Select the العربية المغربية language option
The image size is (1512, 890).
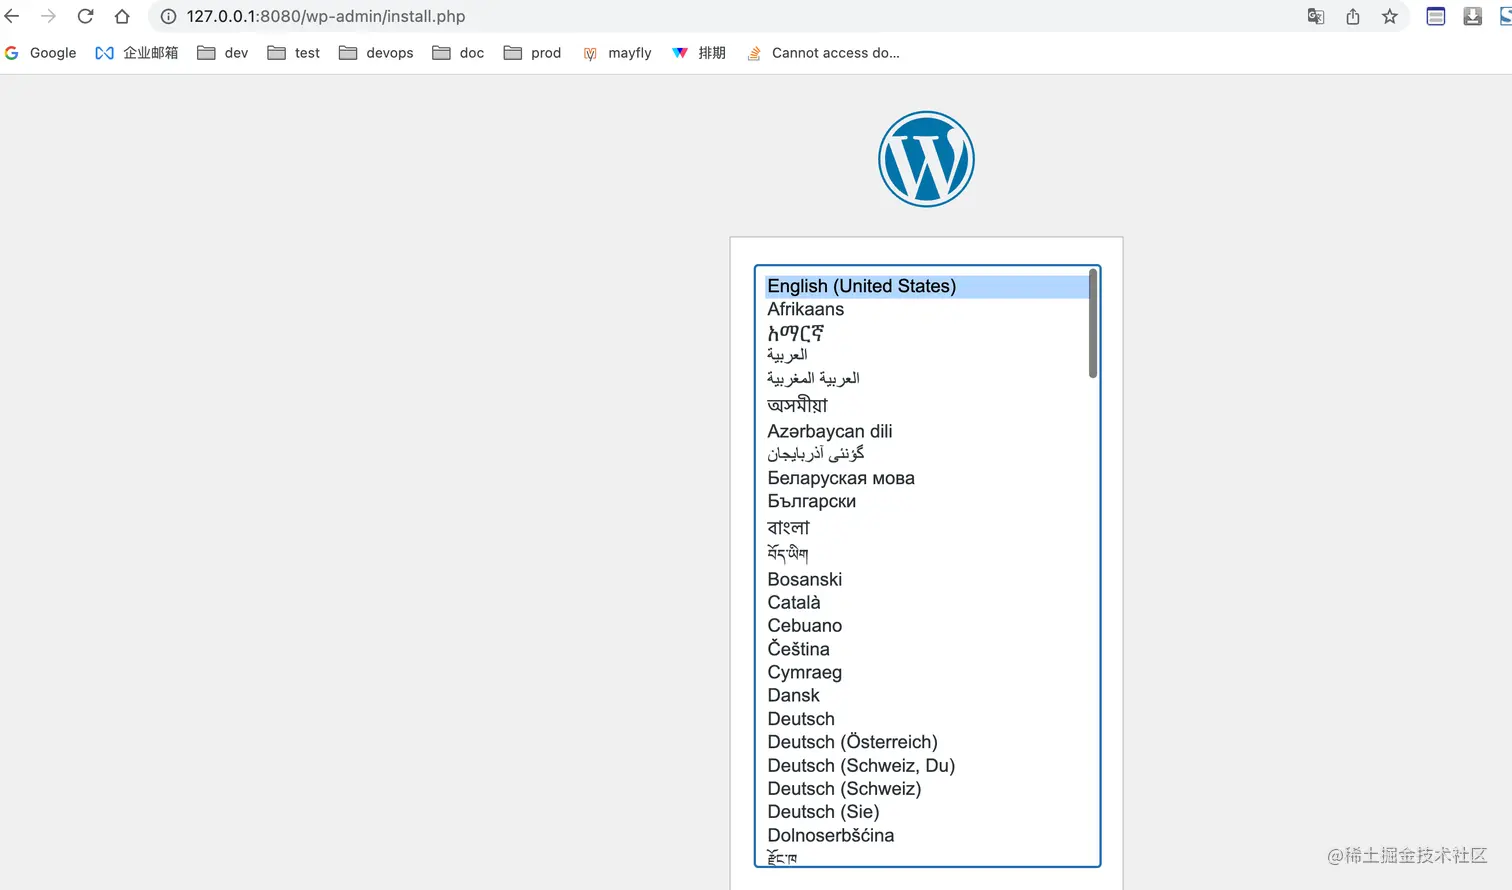[926, 378]
